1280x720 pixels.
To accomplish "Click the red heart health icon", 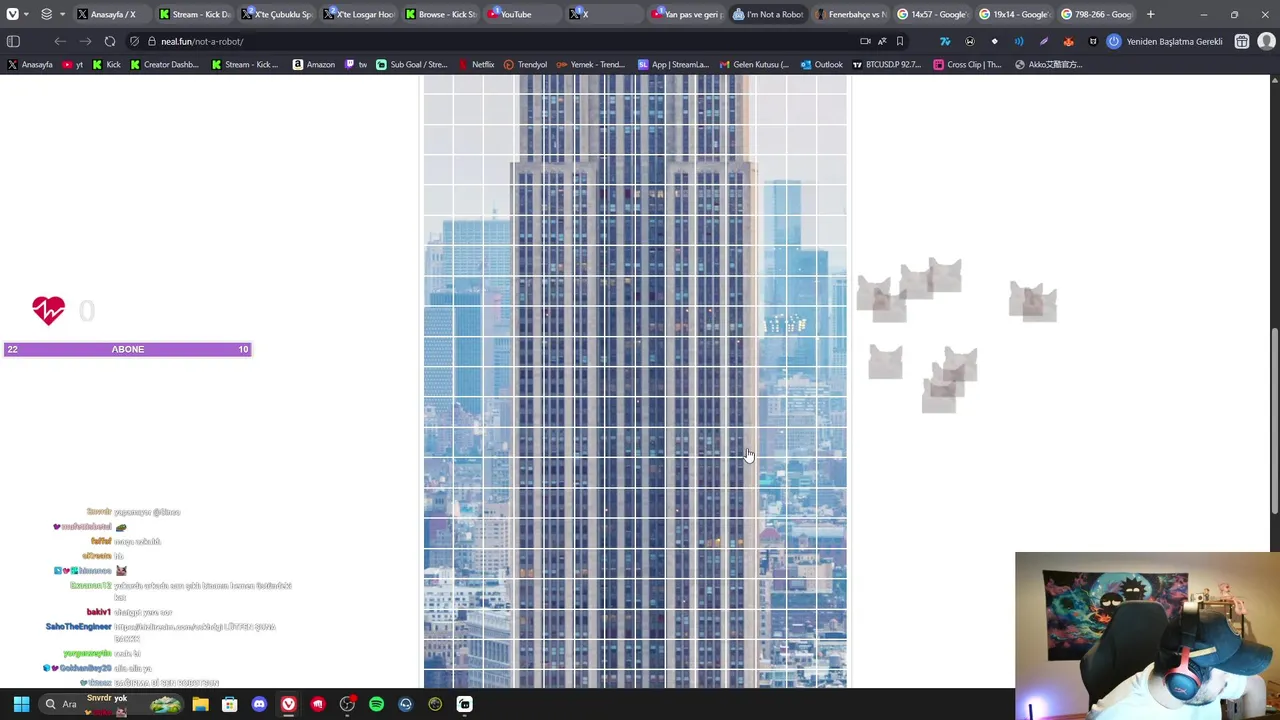I will click(x=48, y=311).
